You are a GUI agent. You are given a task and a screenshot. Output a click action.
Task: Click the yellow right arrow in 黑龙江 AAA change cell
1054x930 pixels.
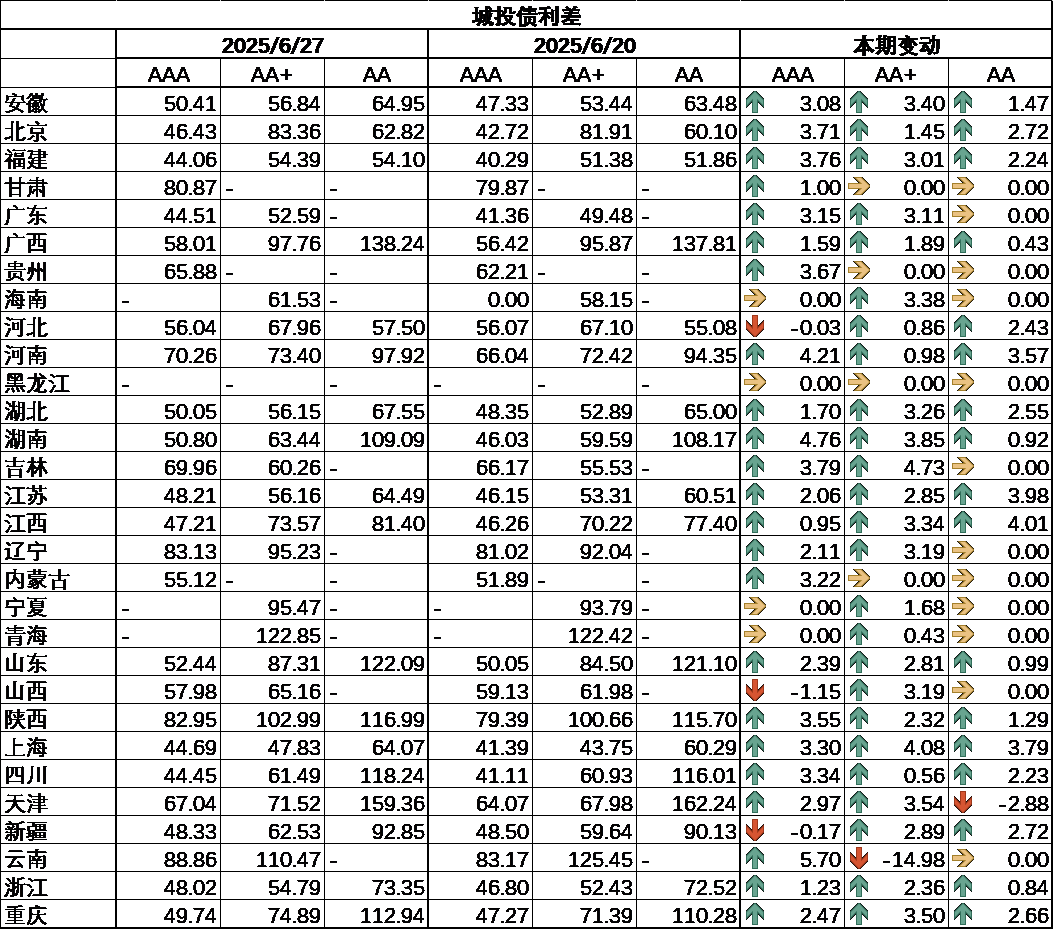[755, 382]
